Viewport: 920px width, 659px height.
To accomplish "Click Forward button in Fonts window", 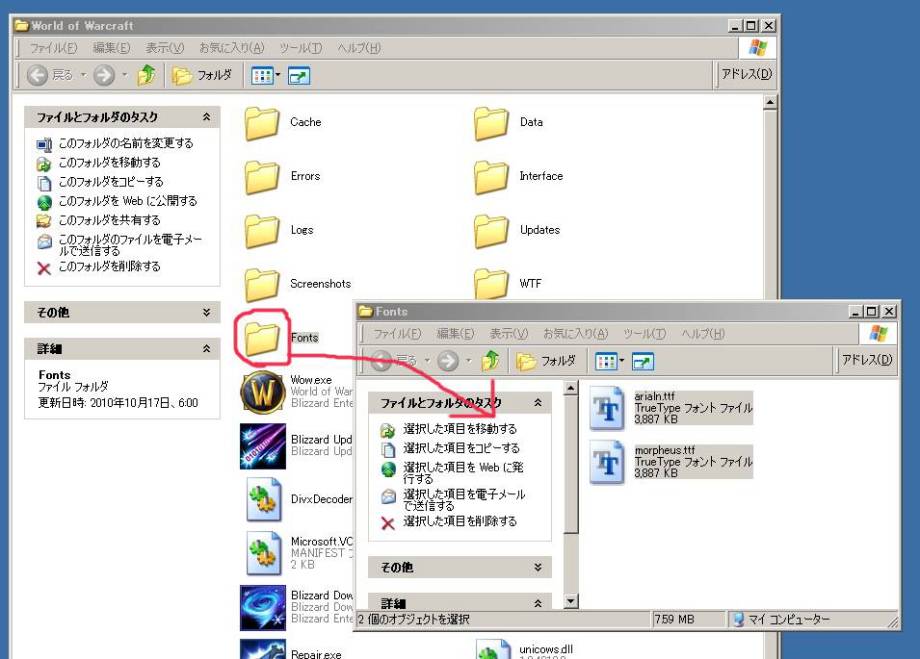I will pyautogui.click(x=448, y=361).
